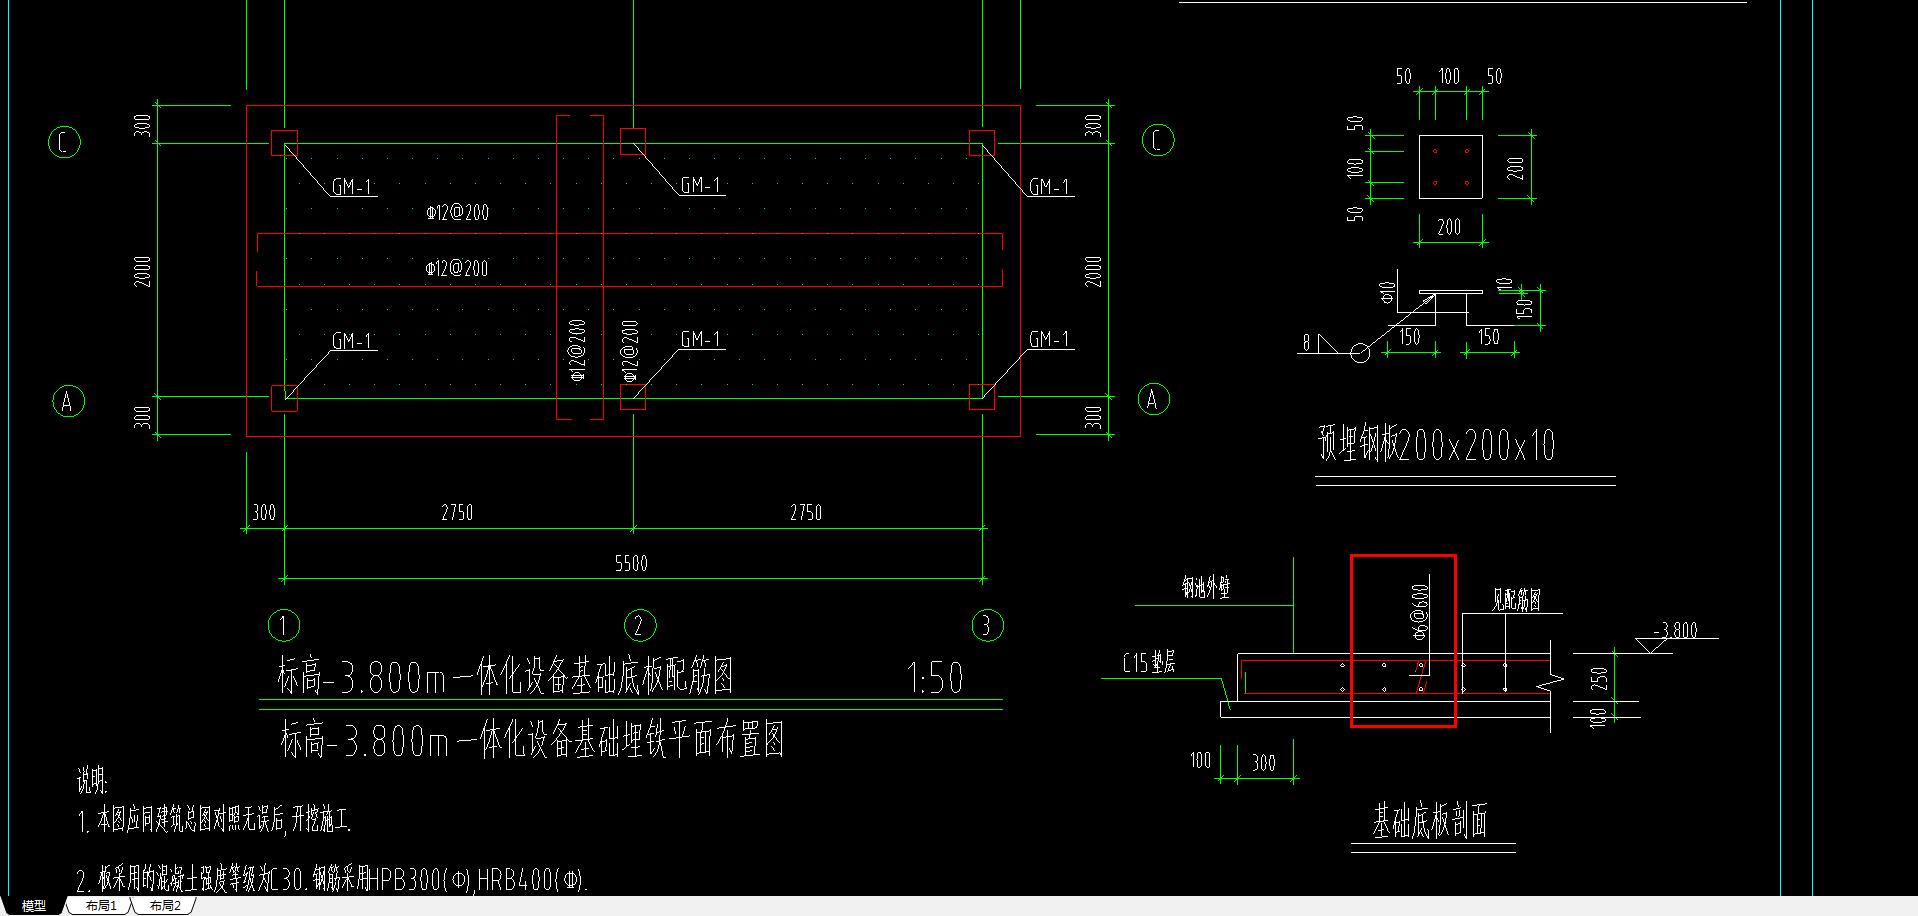Select the axis bubble numbered 1
1918x916 pixels.
[x=284, y=626]
